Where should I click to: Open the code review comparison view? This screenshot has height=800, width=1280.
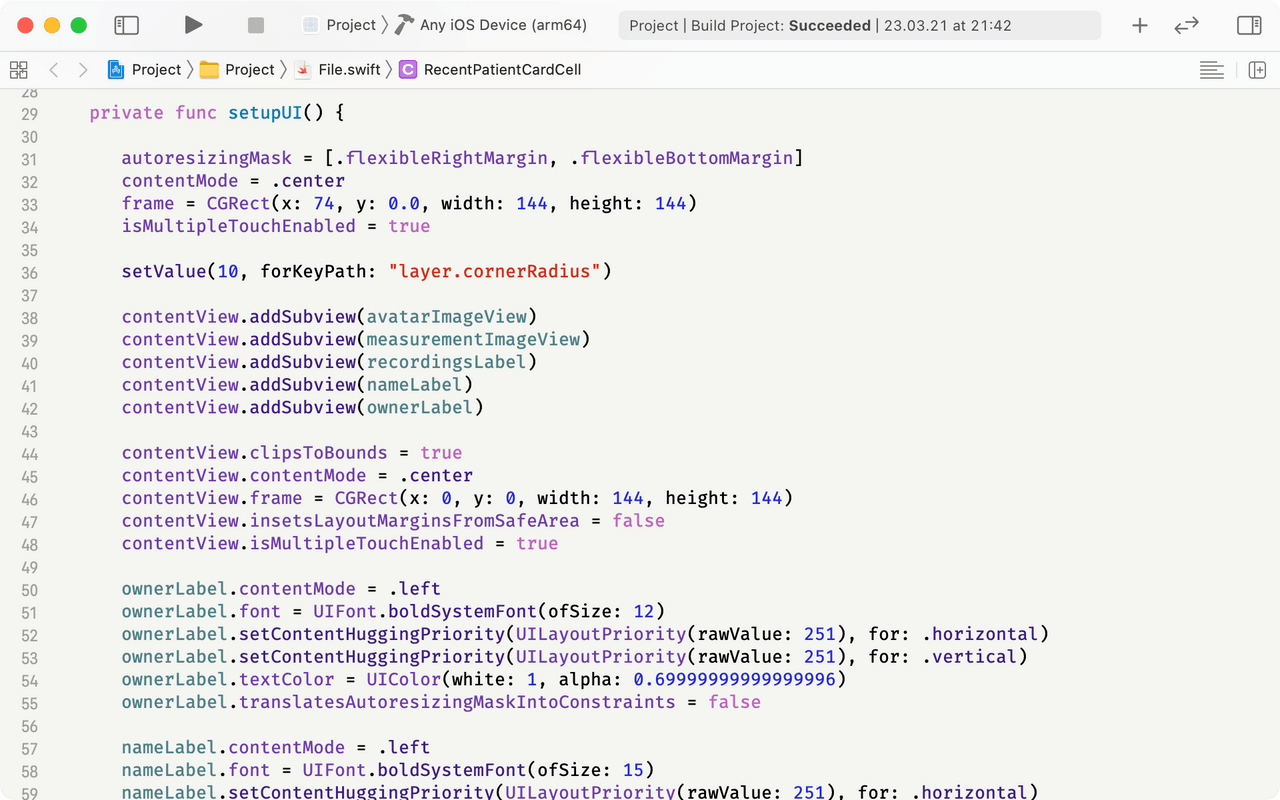tap(1186, 25)
